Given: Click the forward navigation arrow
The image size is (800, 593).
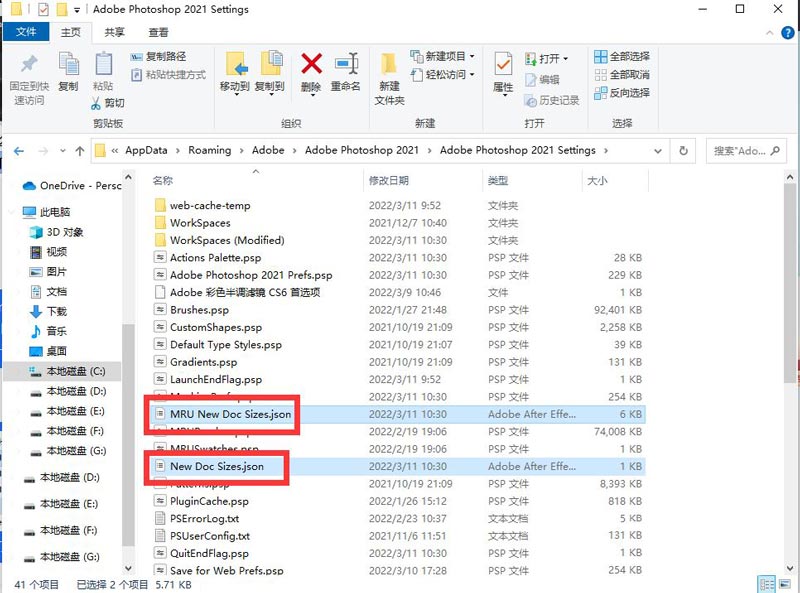Looking at the screenshot, I should (43, 151).
